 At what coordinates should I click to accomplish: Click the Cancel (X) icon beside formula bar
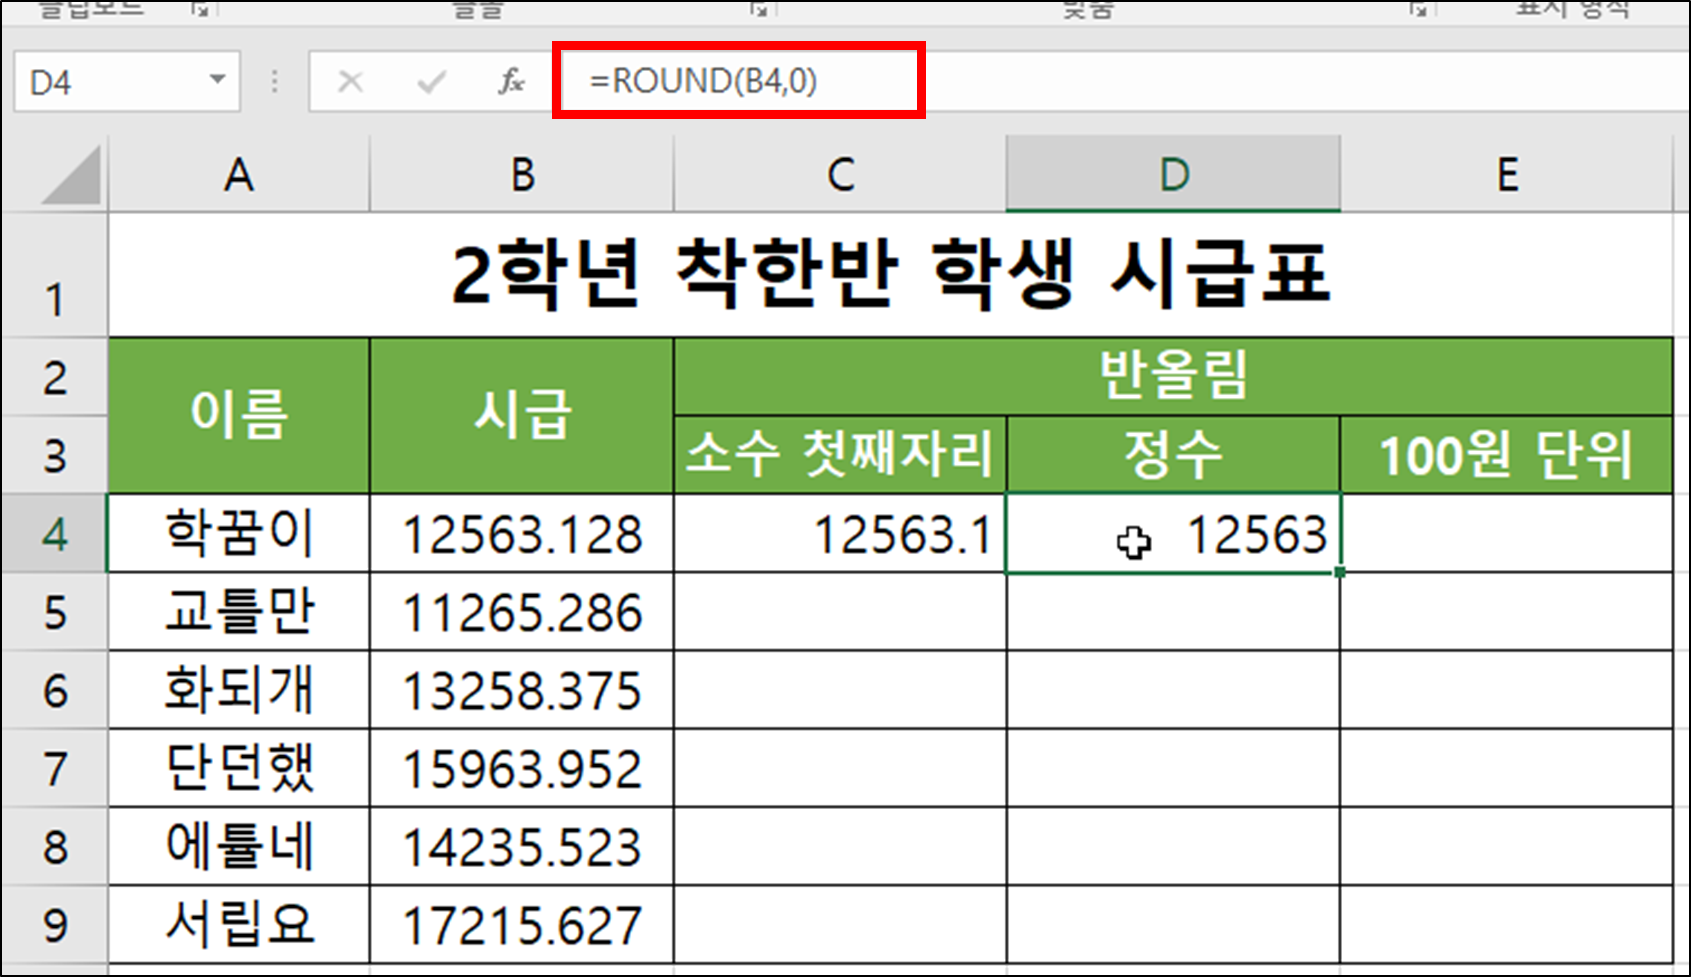350,81
